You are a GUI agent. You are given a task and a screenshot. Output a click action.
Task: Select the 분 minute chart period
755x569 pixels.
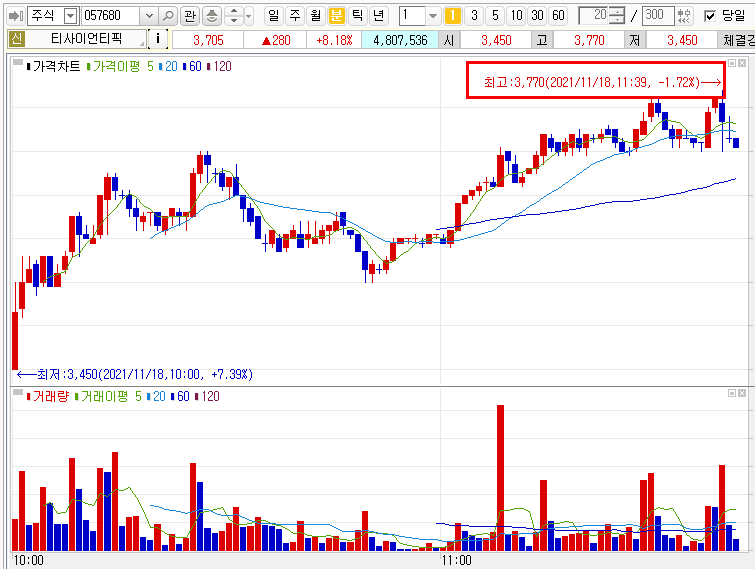(x=336, y=16)
